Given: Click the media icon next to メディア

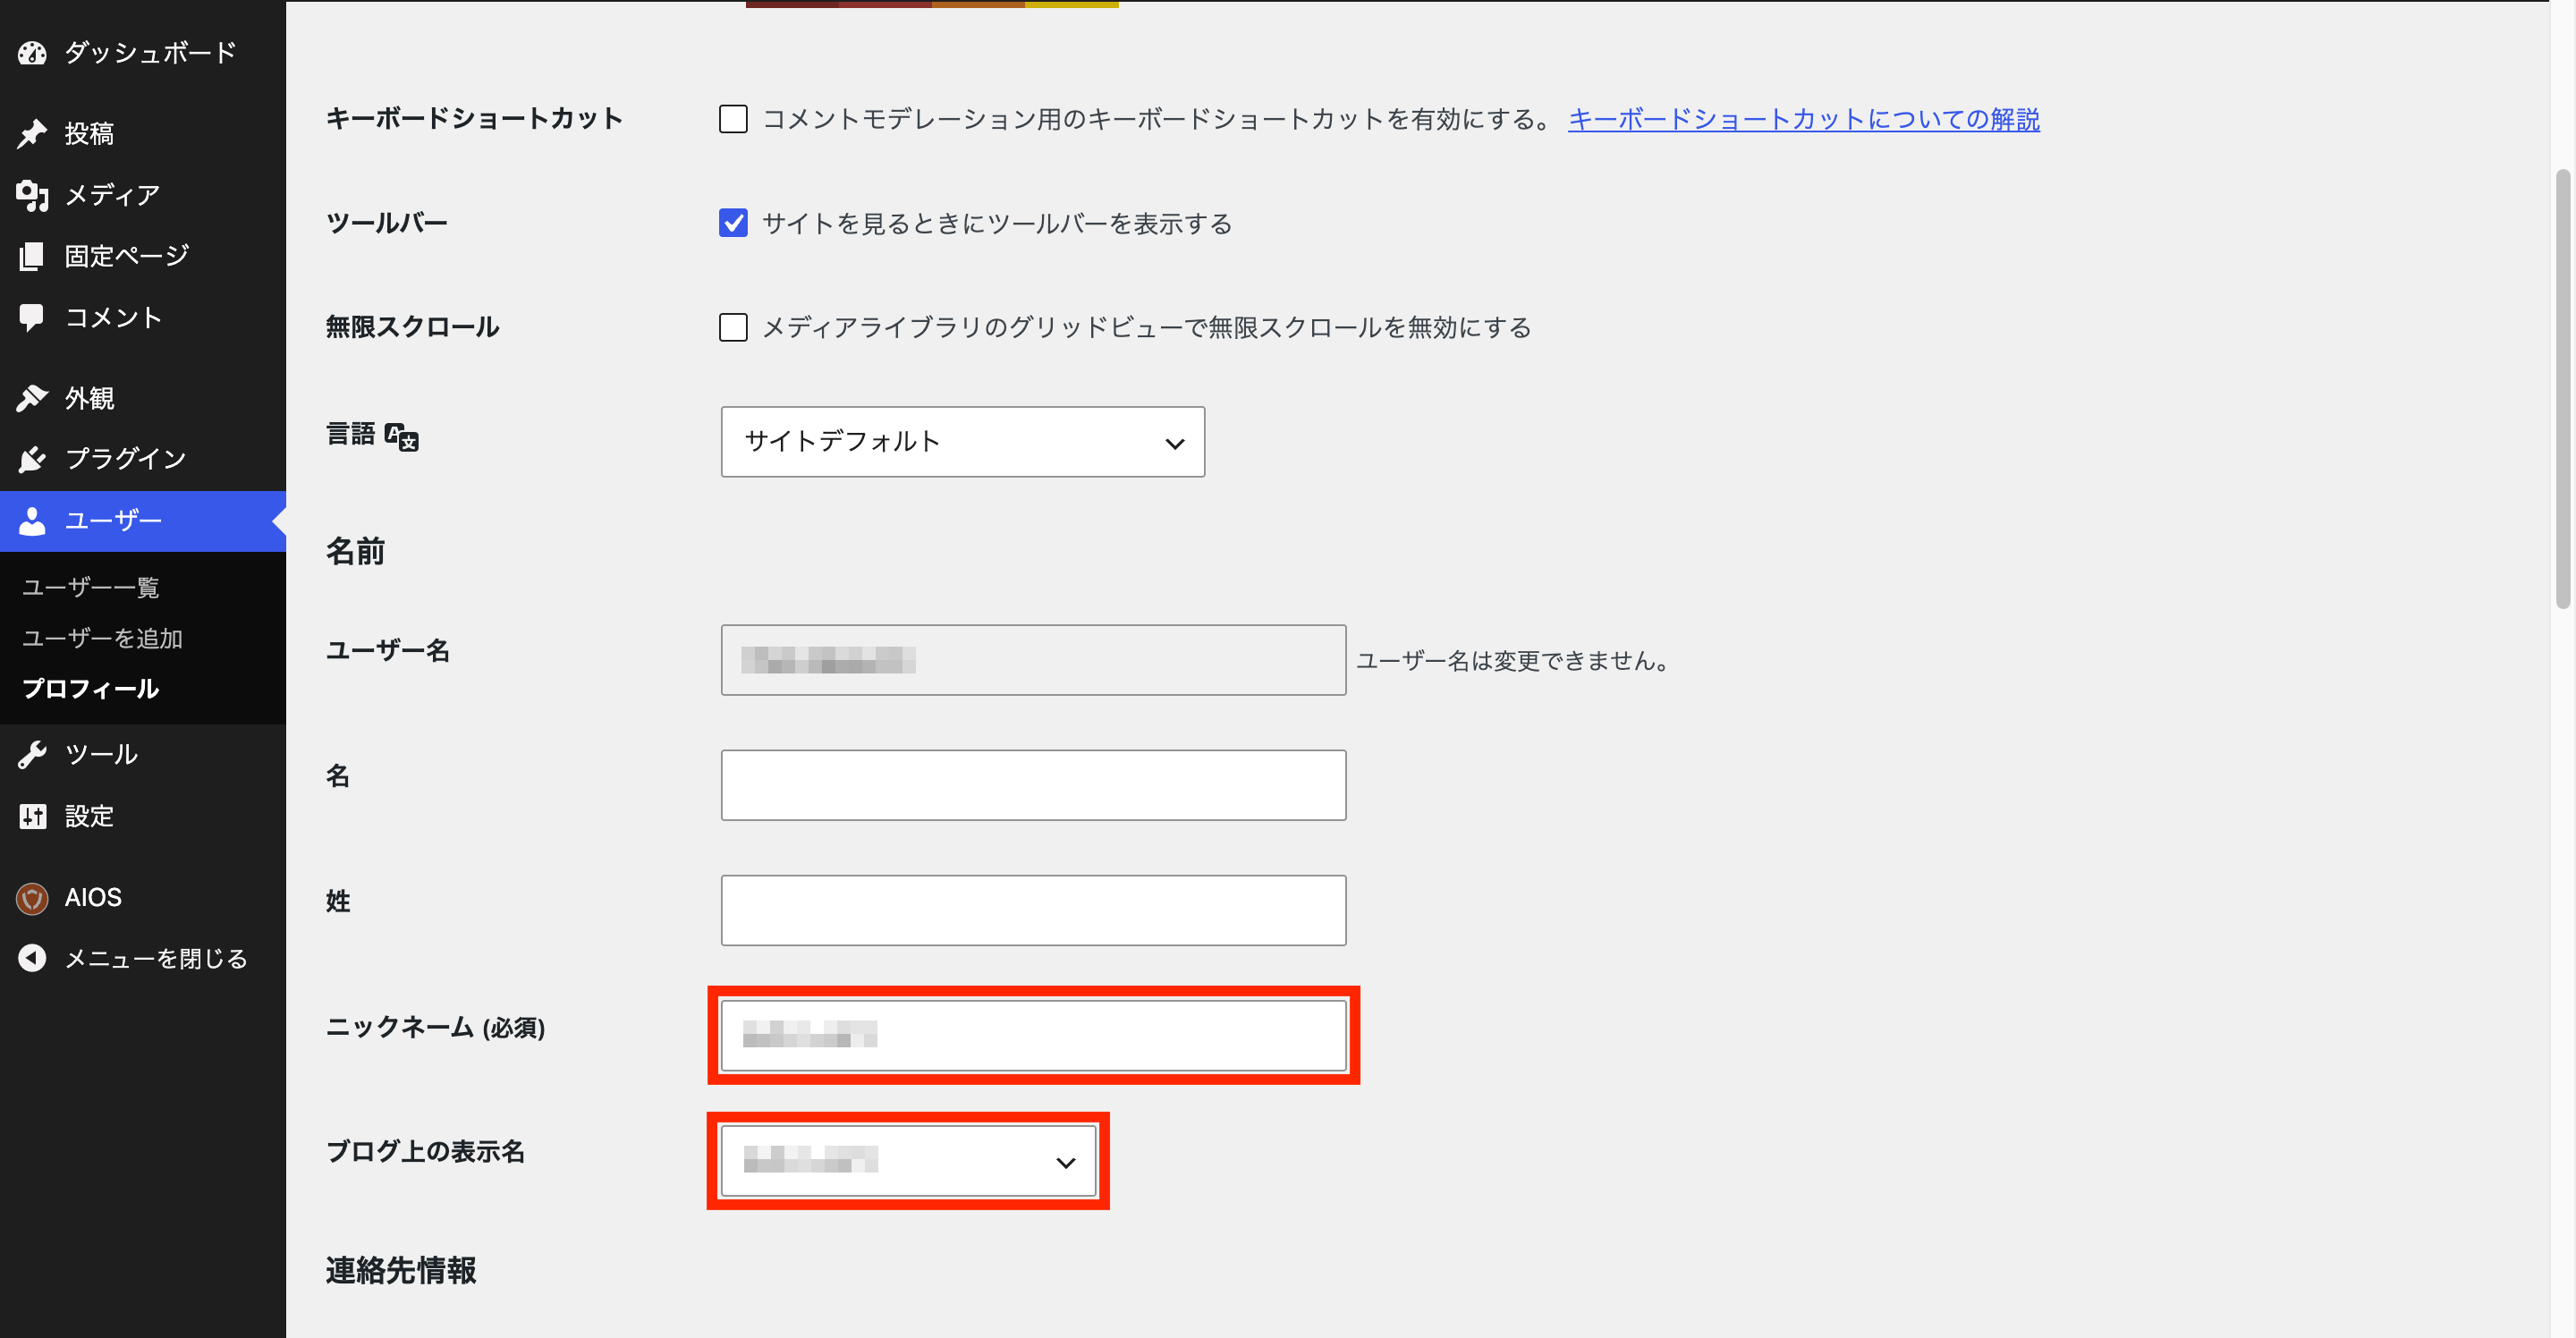Looking at the screenshot, I should point(32,195).
